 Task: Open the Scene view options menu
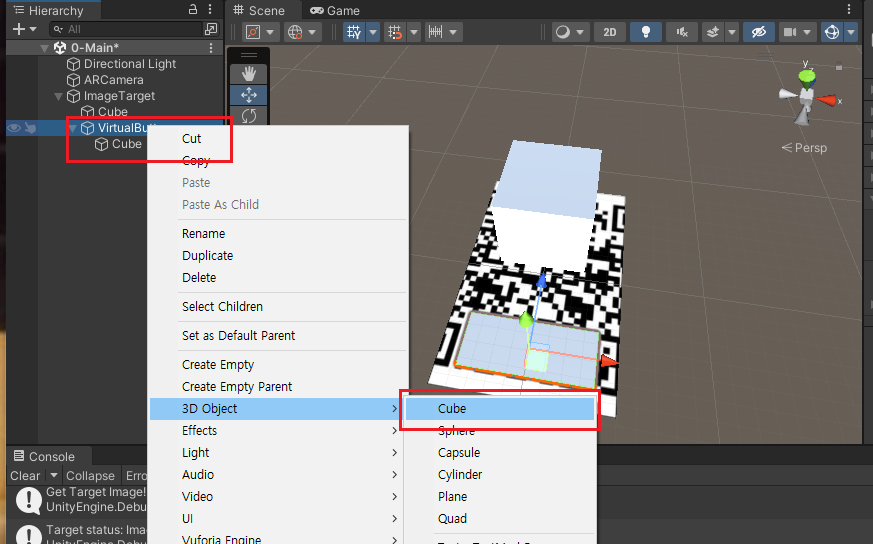coord(849,9)
